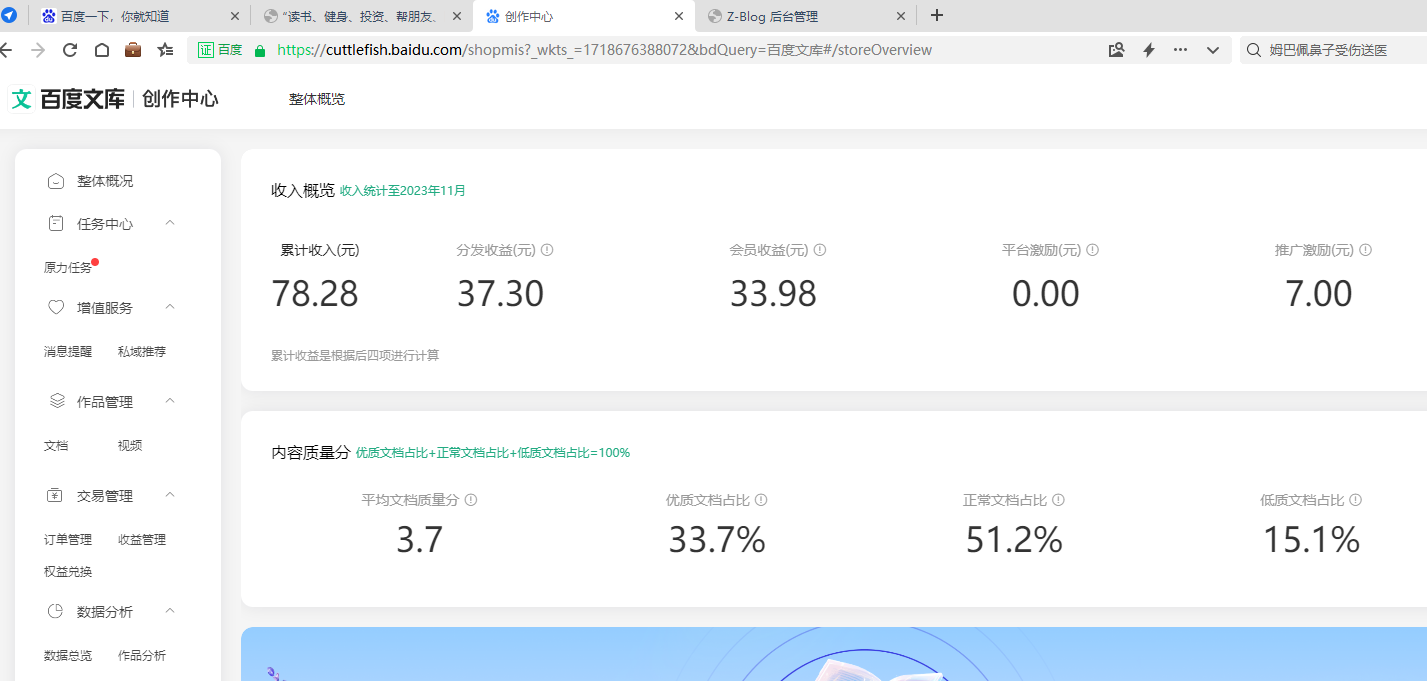1427x681 pixels.
Task: Click the green lock security icon
Action: 260,50
